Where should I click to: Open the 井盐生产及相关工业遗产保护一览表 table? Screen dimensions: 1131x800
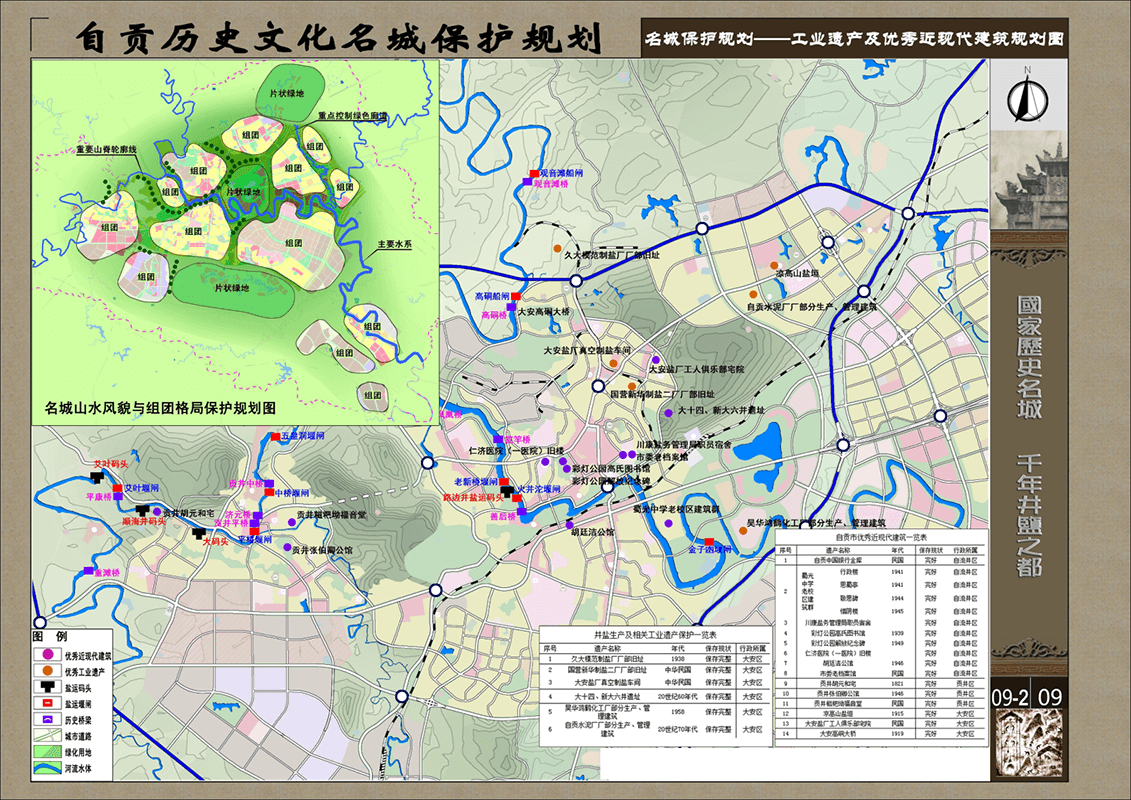[x=654, y=634]
